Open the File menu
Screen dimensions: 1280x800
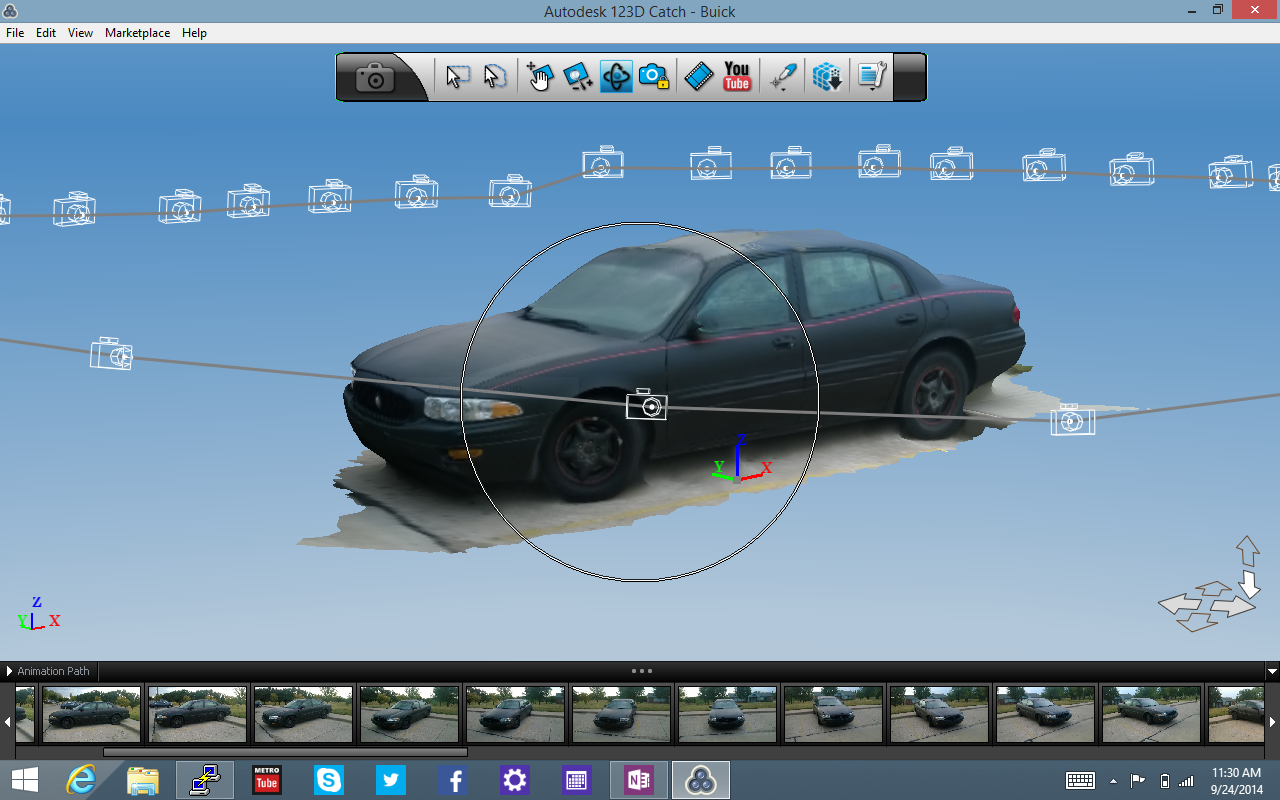tap(15, 33)
